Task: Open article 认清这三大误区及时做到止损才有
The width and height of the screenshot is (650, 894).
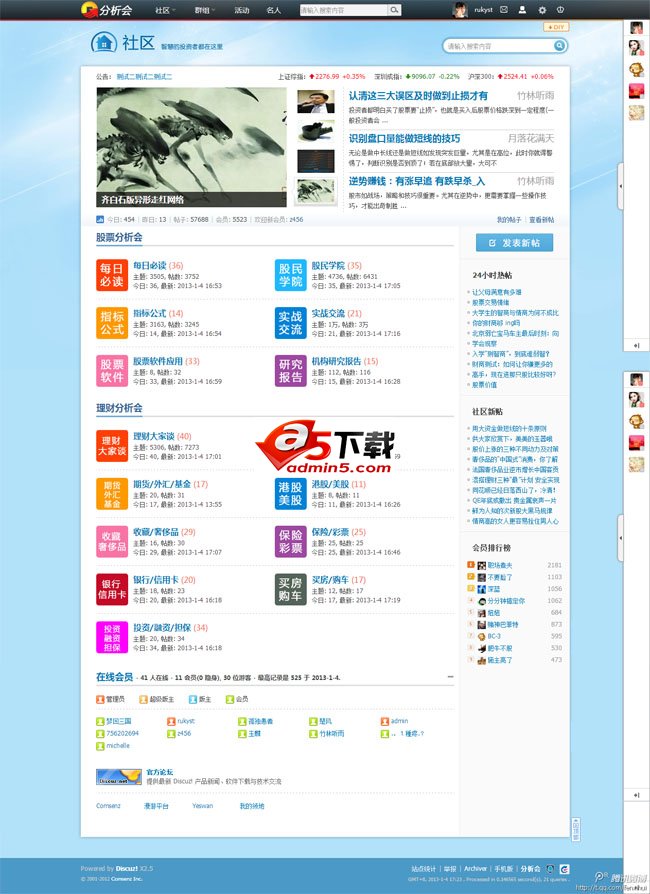Action: point(418,96)
